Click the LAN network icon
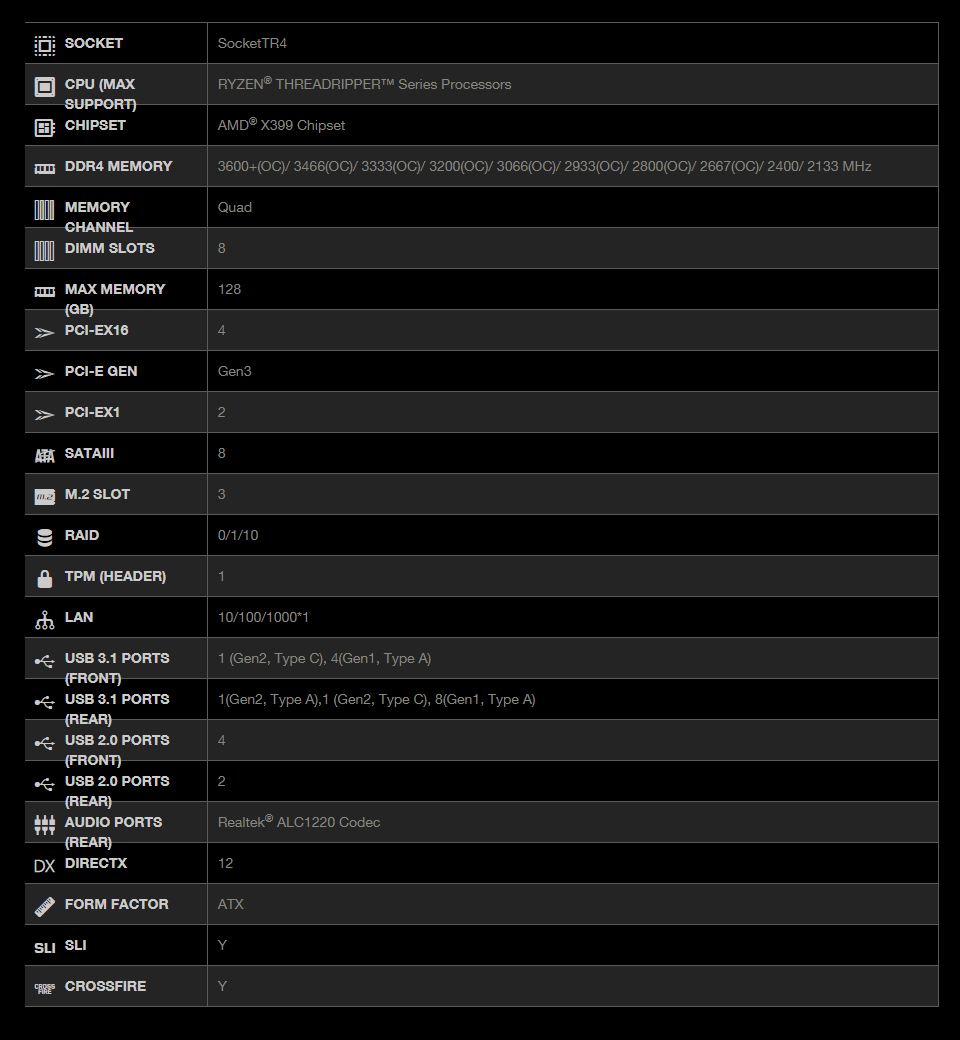Screen dimensions: 960x1040 tap(44, 619)
